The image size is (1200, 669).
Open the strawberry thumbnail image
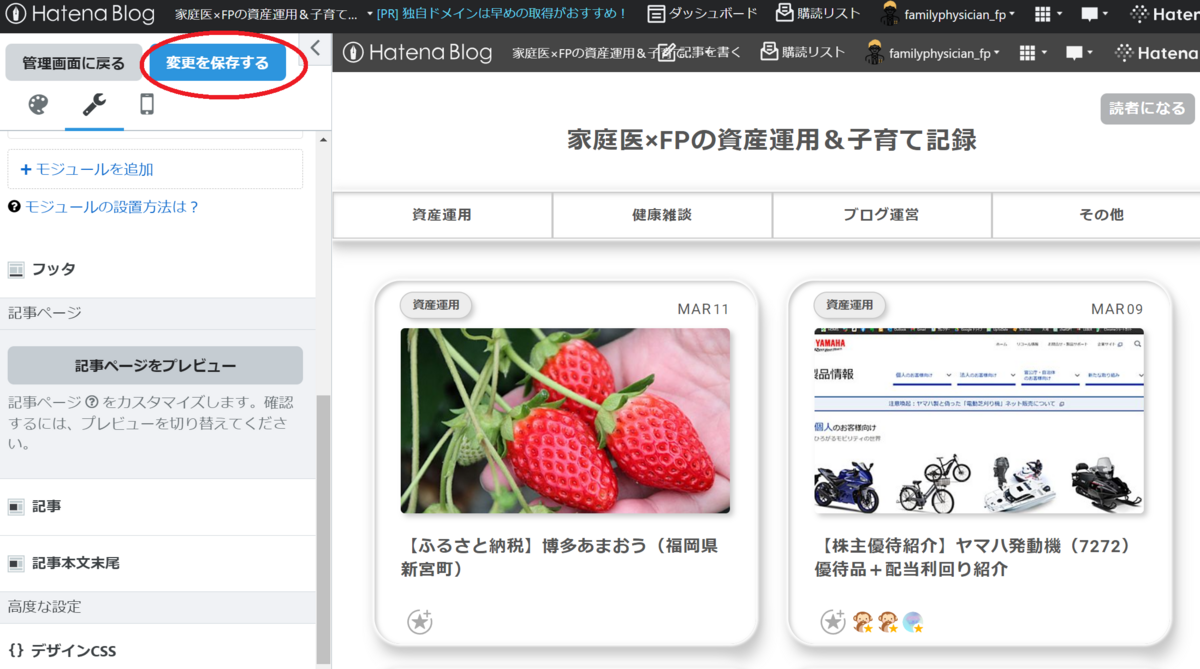(x=565, y=421)
